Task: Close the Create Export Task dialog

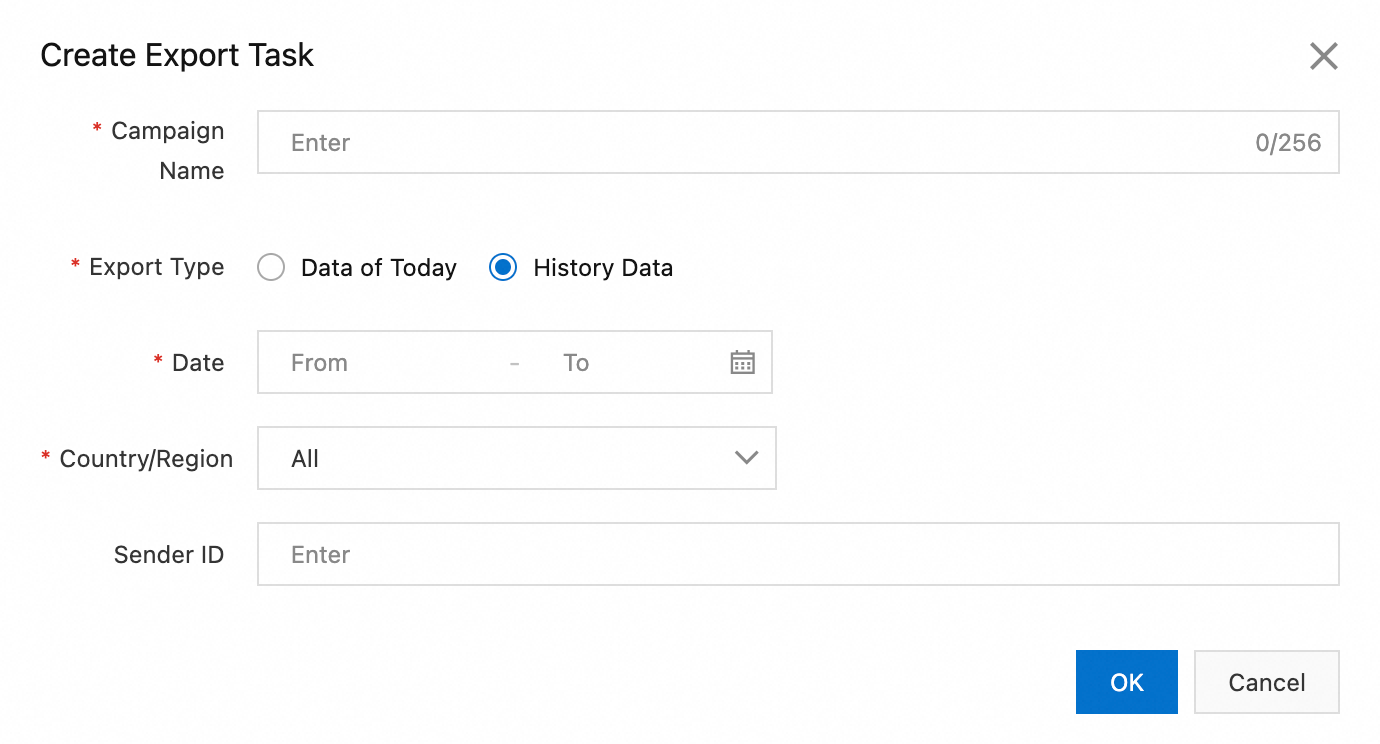Action: point(1323,56)
